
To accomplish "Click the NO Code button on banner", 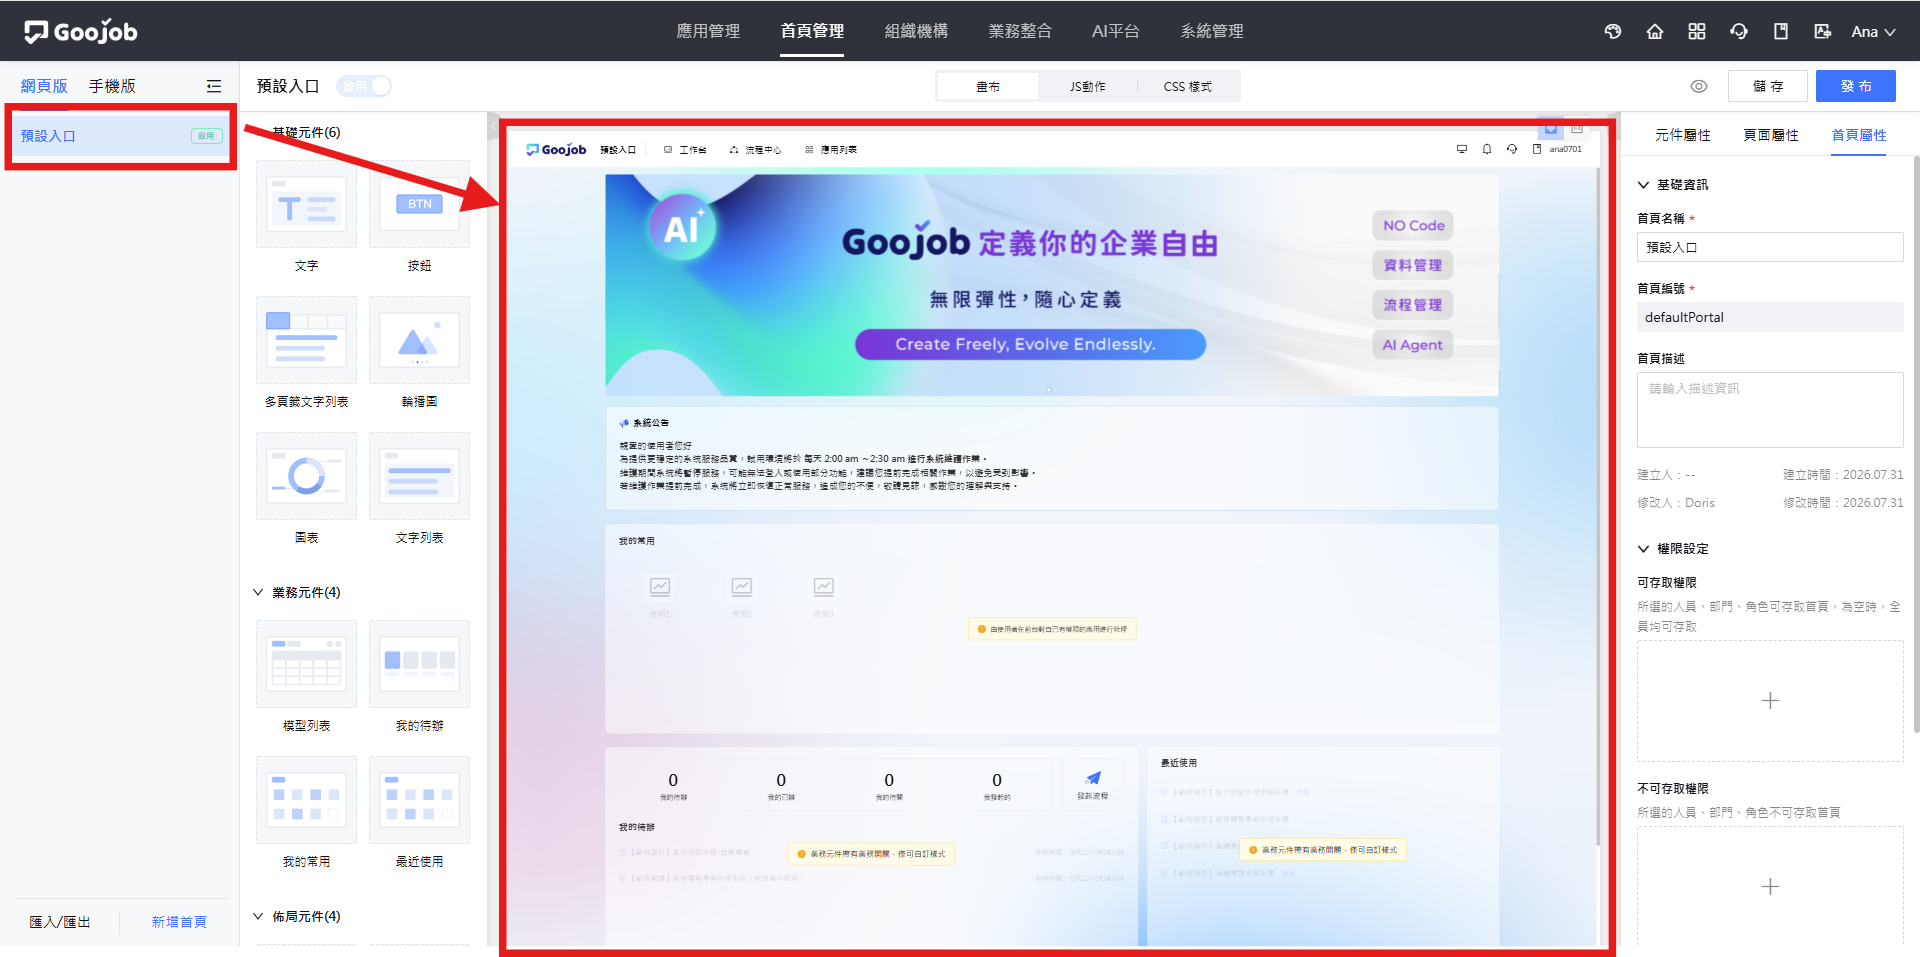I will 1413,226.
